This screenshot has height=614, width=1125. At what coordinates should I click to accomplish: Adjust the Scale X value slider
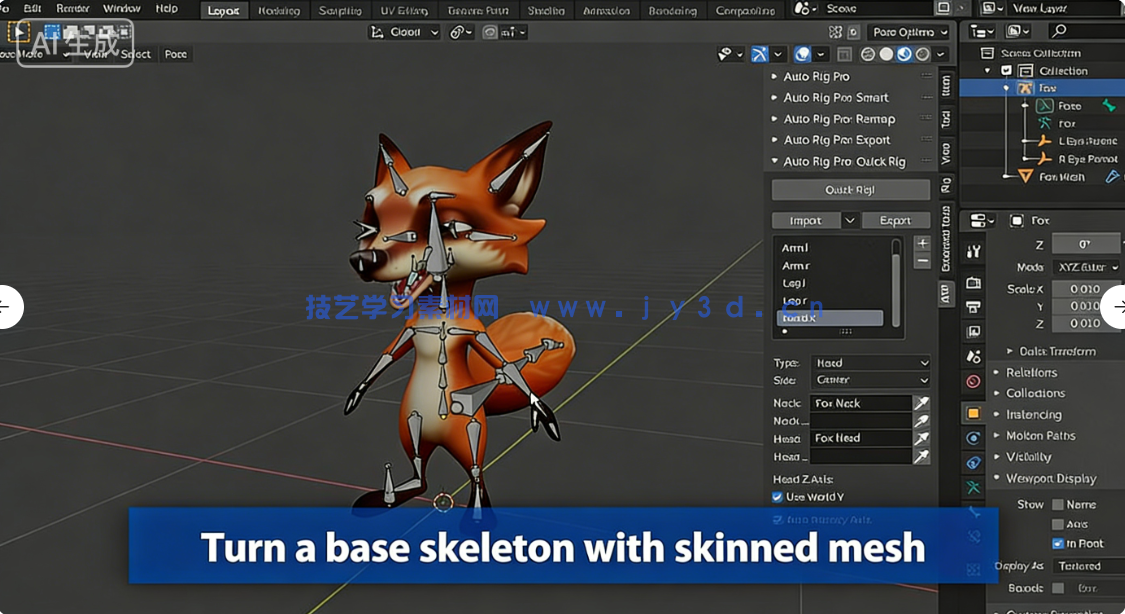(1085, 289)
